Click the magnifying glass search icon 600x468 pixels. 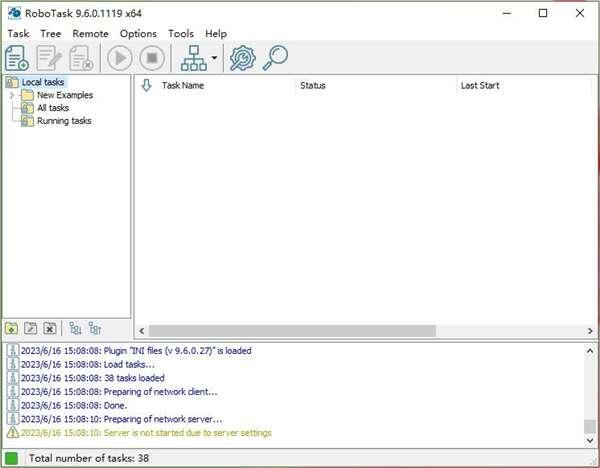(275, 58)
